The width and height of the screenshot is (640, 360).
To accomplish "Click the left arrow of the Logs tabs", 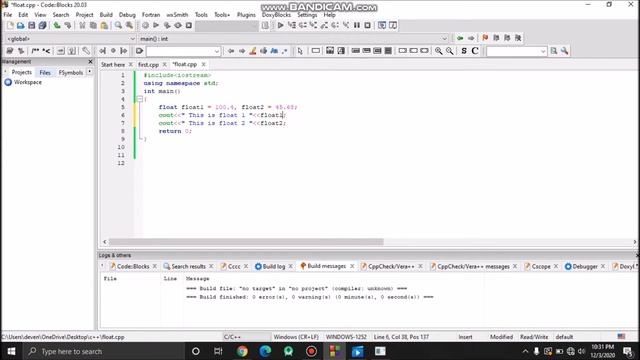I will click(x=102, y=266).
